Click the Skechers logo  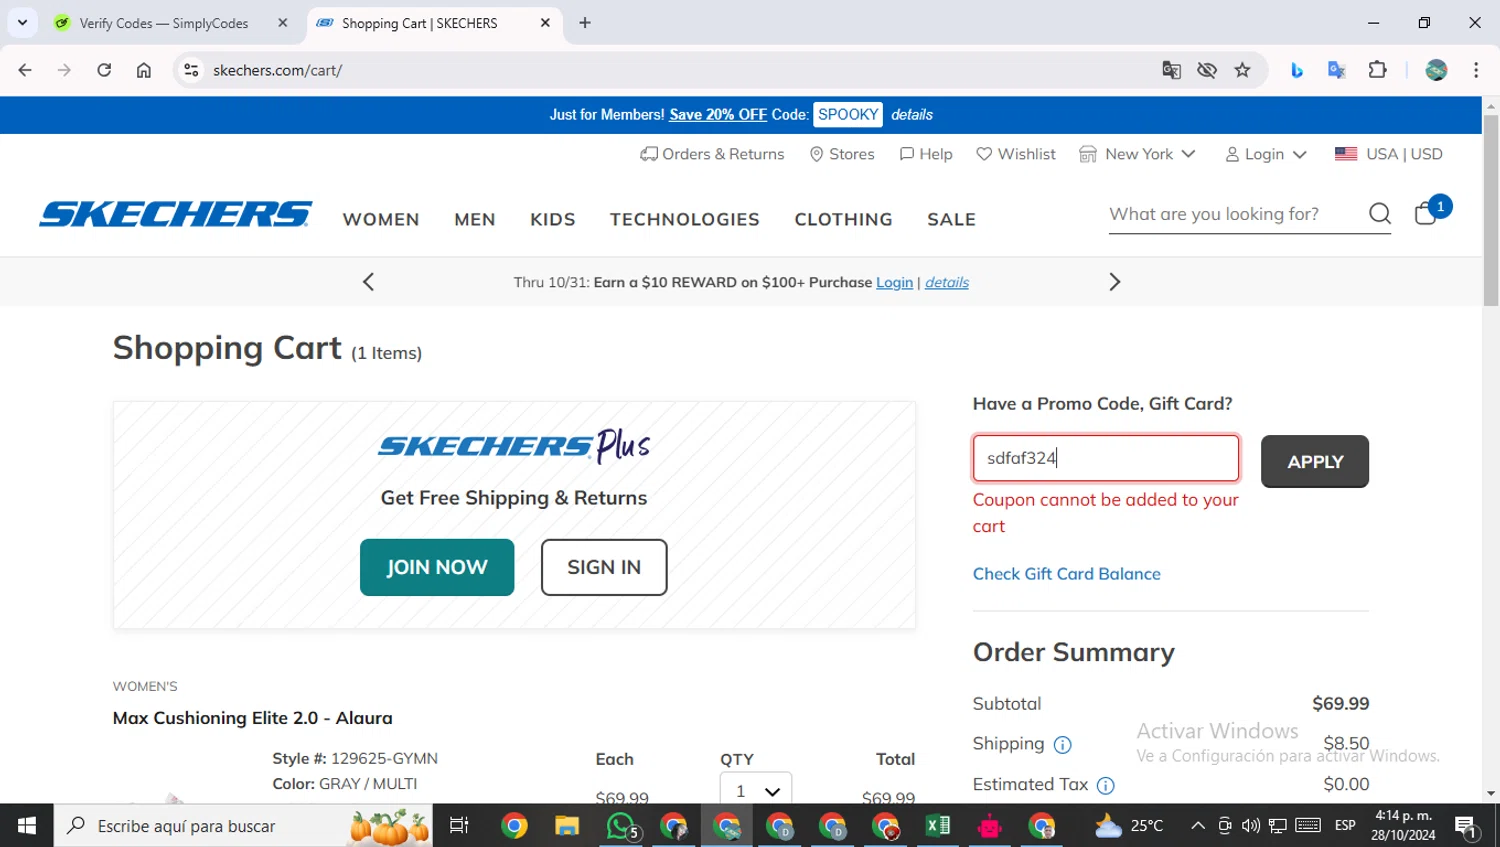point(175,214)
